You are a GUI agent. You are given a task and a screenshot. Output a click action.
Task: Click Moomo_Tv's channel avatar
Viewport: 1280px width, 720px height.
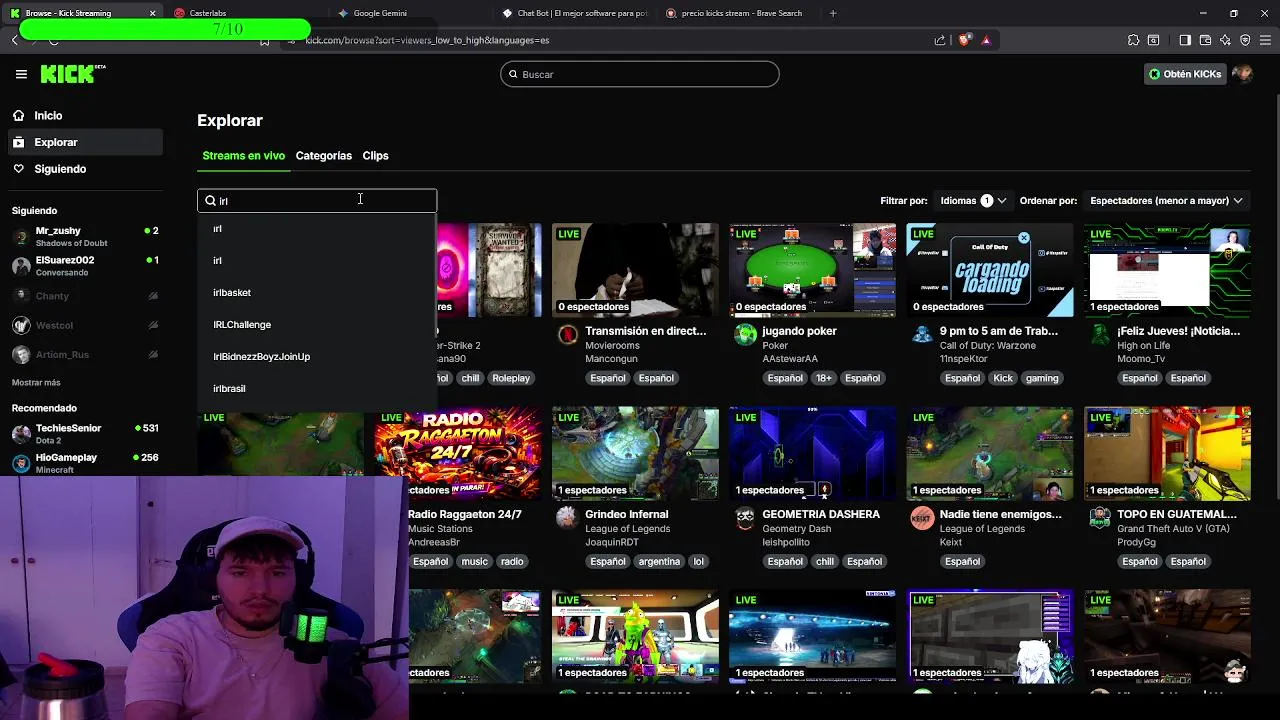coord(1100,334)
